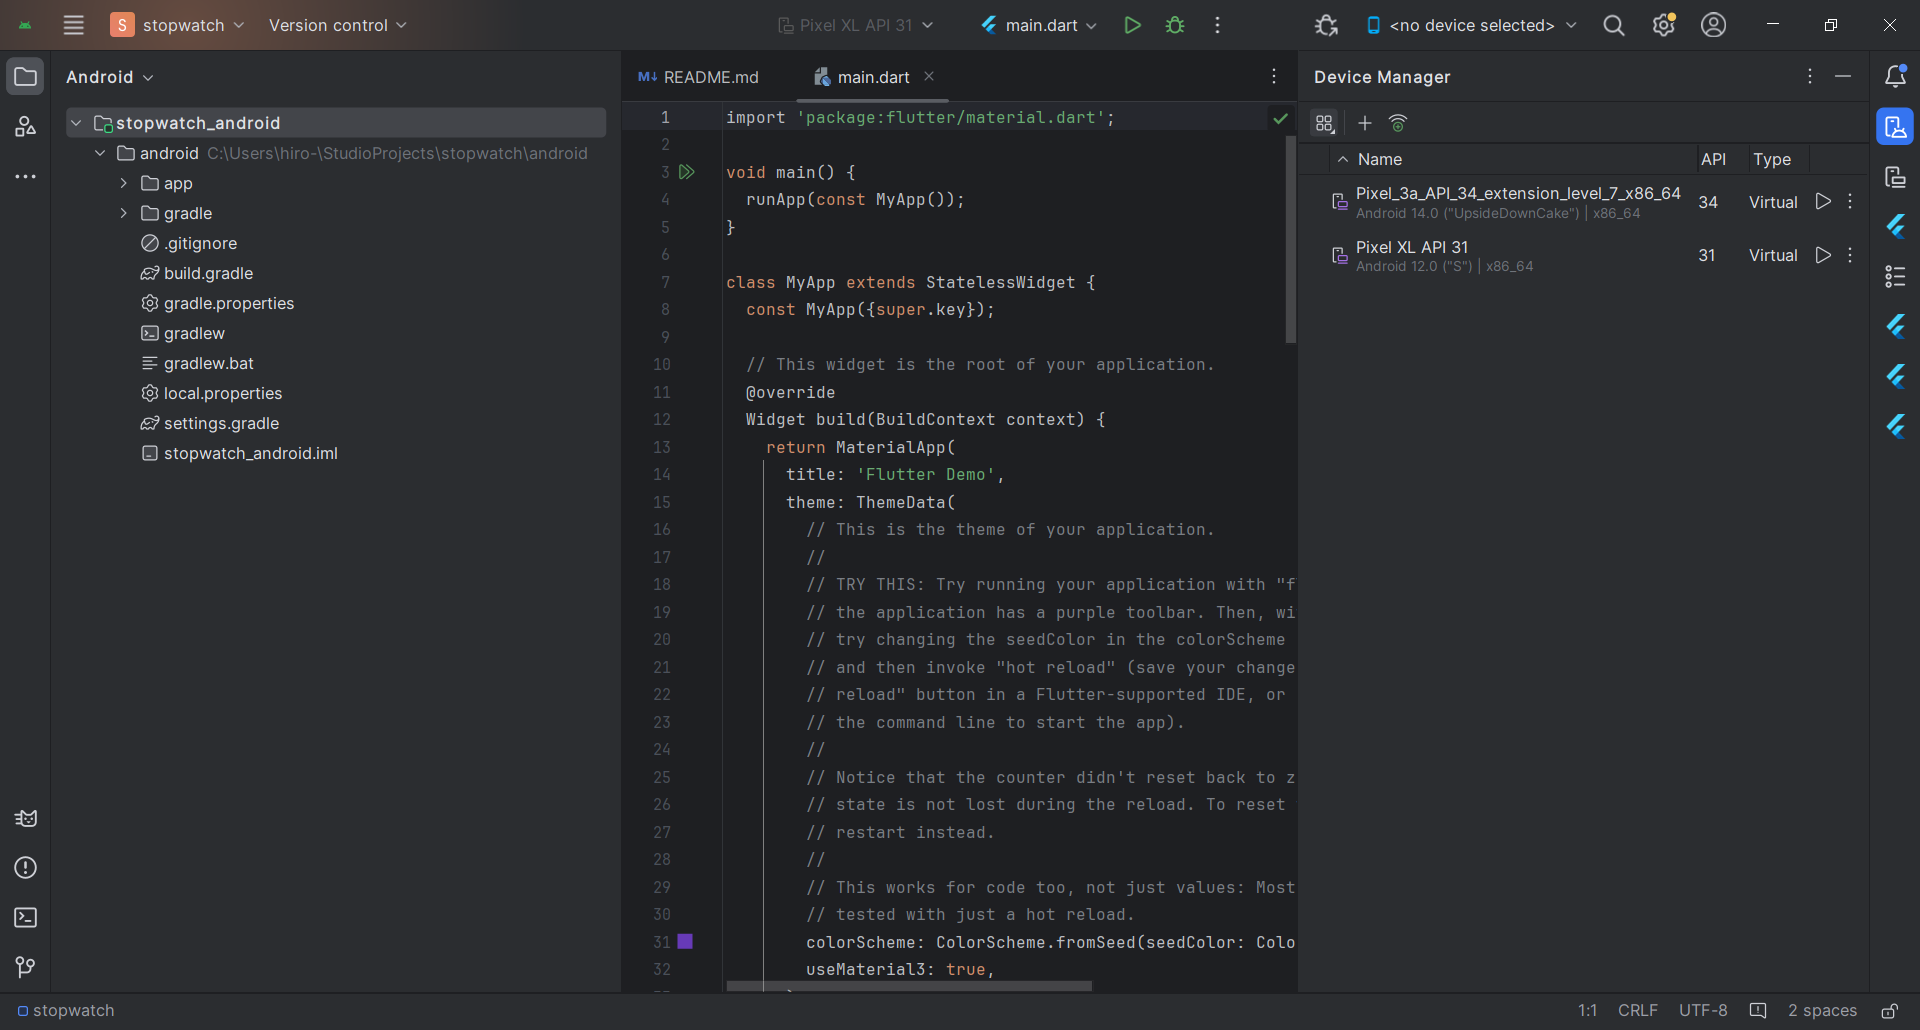This screenshot has height=1030, width=1920.
Task: Click the green Run button in the toolbar
Action: coord(1132,25)
